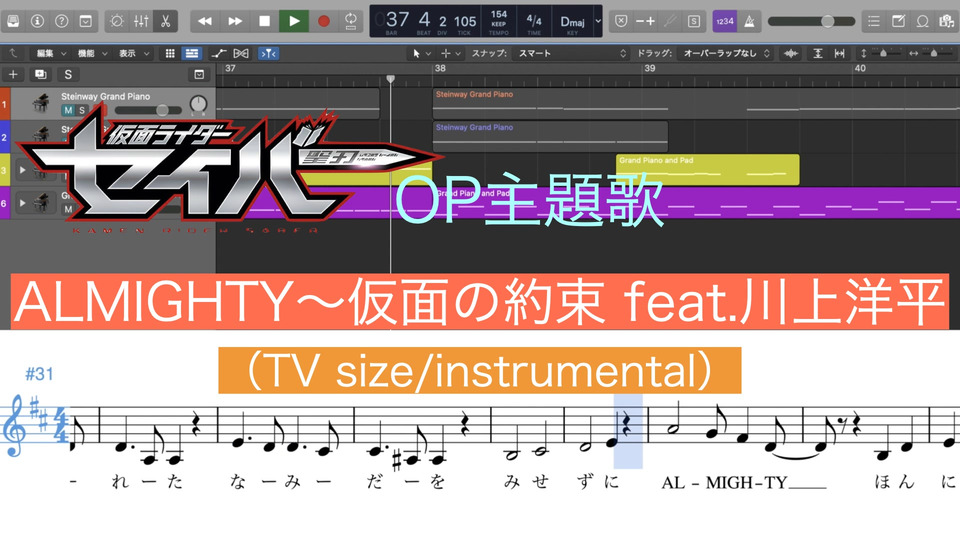
Task: Open the 表示 (View) menu
Action: (x=133, y=53)
